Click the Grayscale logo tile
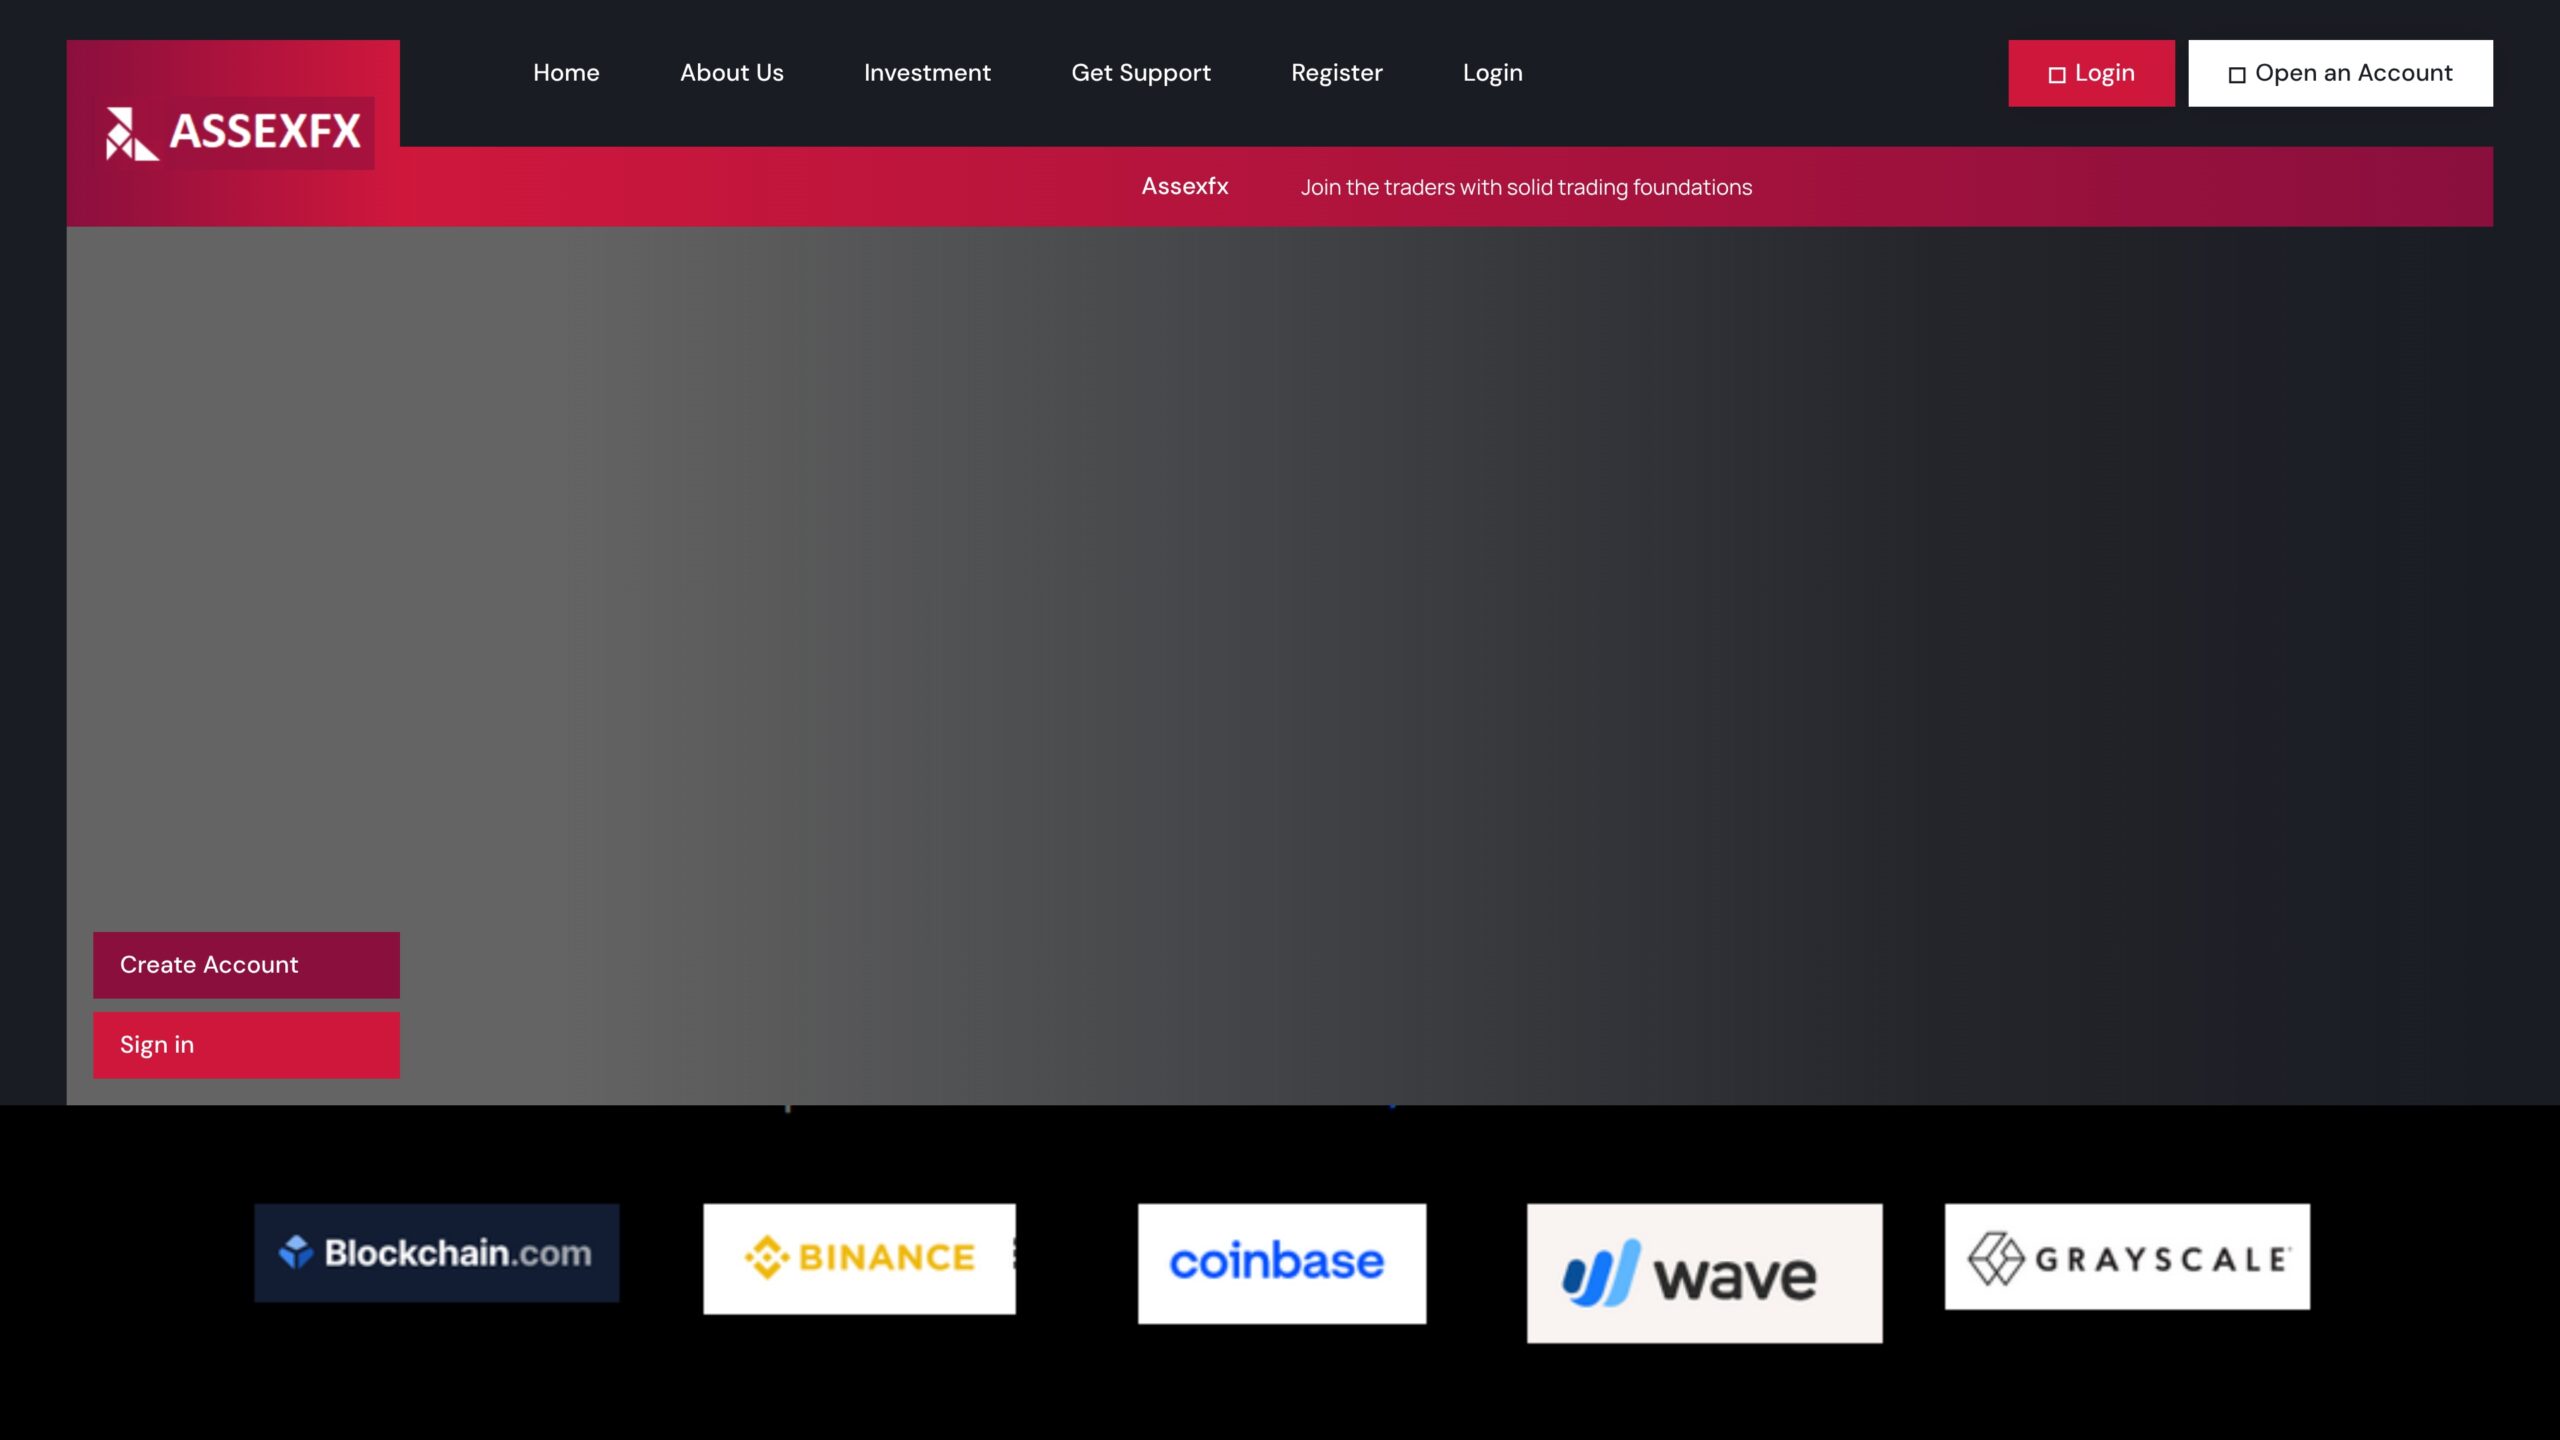2560x1440 pixels. [2126, 1256]
